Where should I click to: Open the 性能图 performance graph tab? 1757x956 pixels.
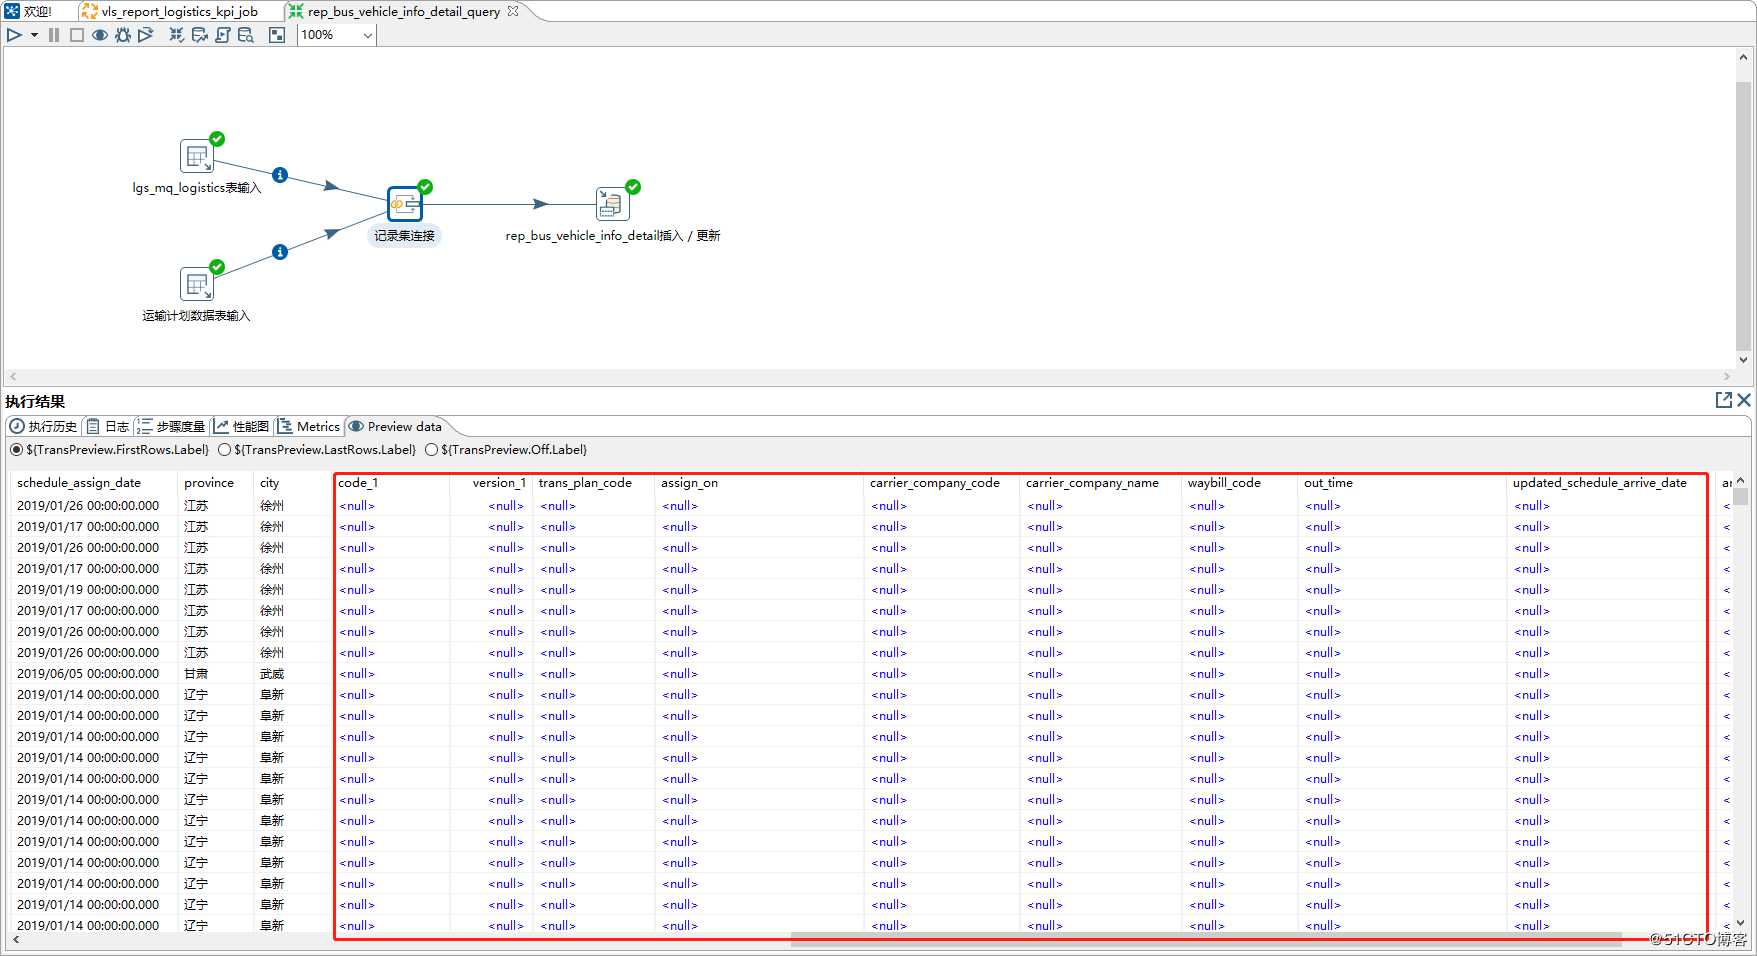click(241, 426)
